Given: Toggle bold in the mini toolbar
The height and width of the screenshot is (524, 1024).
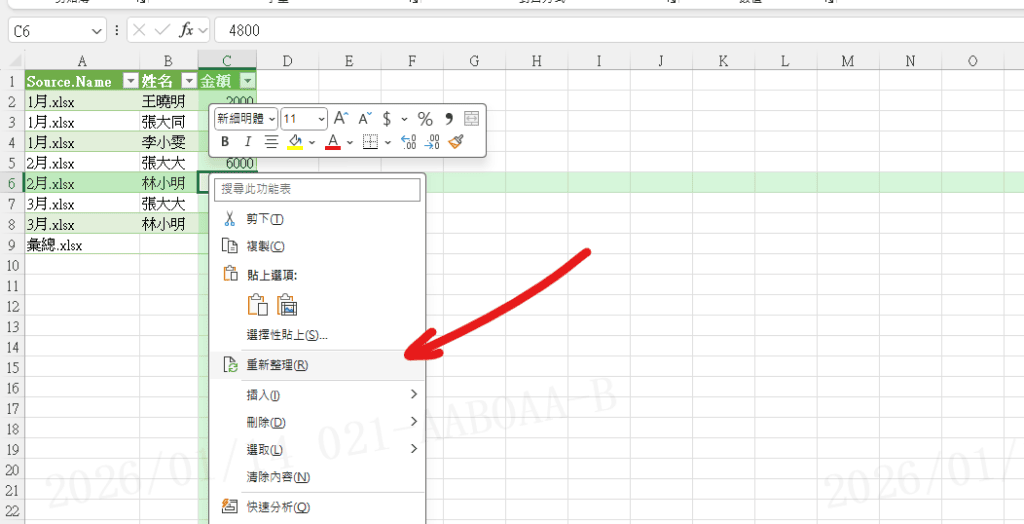Looking at the screenshot, I should click(225, 142).
